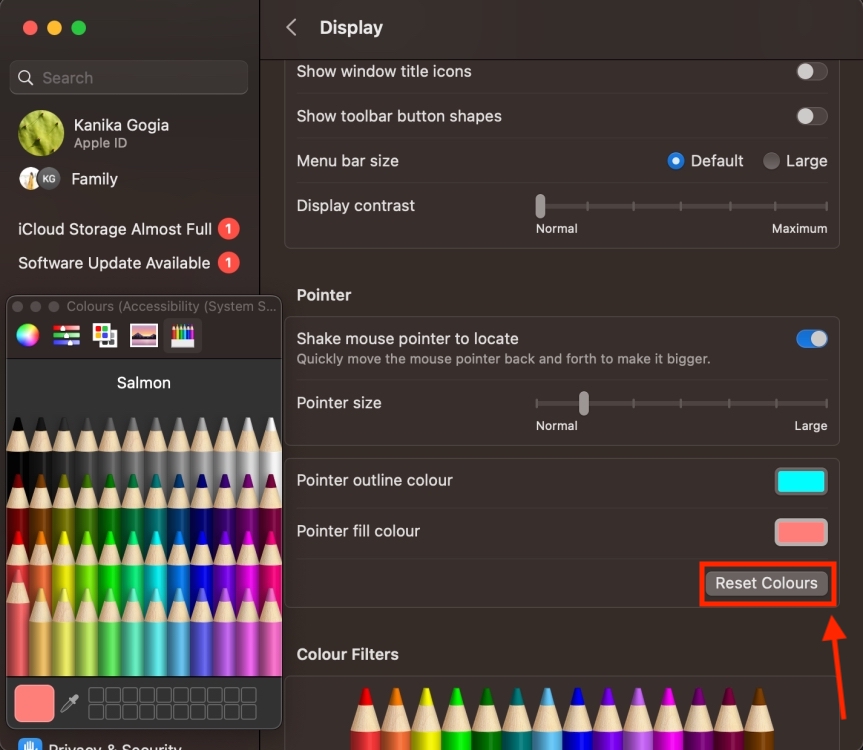Open the Colour Palettes picker
This screenshot has height=750, width=863.
tap(105, 335)
